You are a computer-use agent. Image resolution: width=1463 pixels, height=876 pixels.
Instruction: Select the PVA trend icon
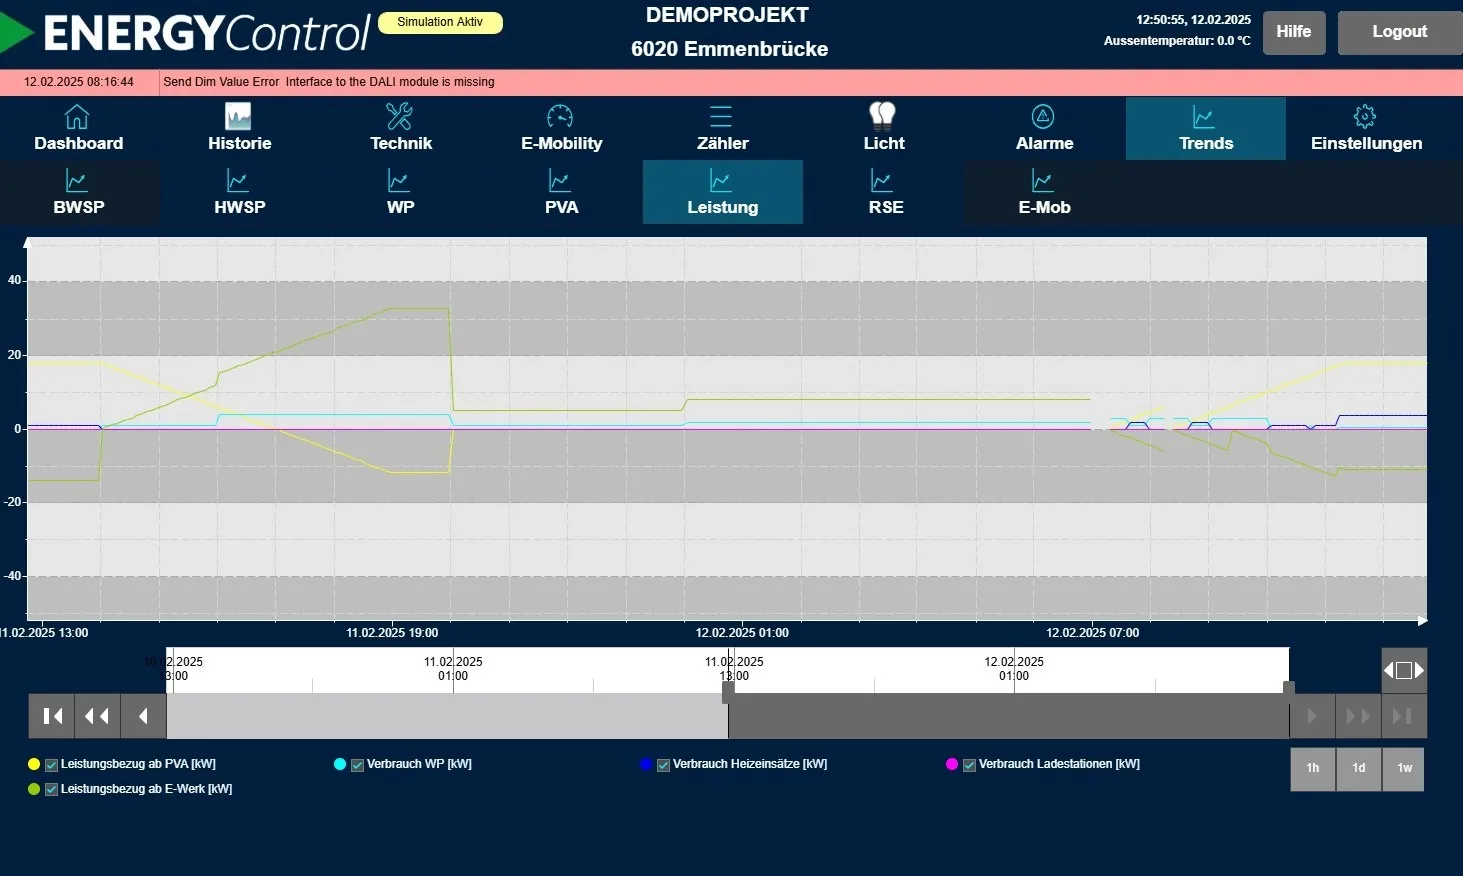[x=560, y=181]
